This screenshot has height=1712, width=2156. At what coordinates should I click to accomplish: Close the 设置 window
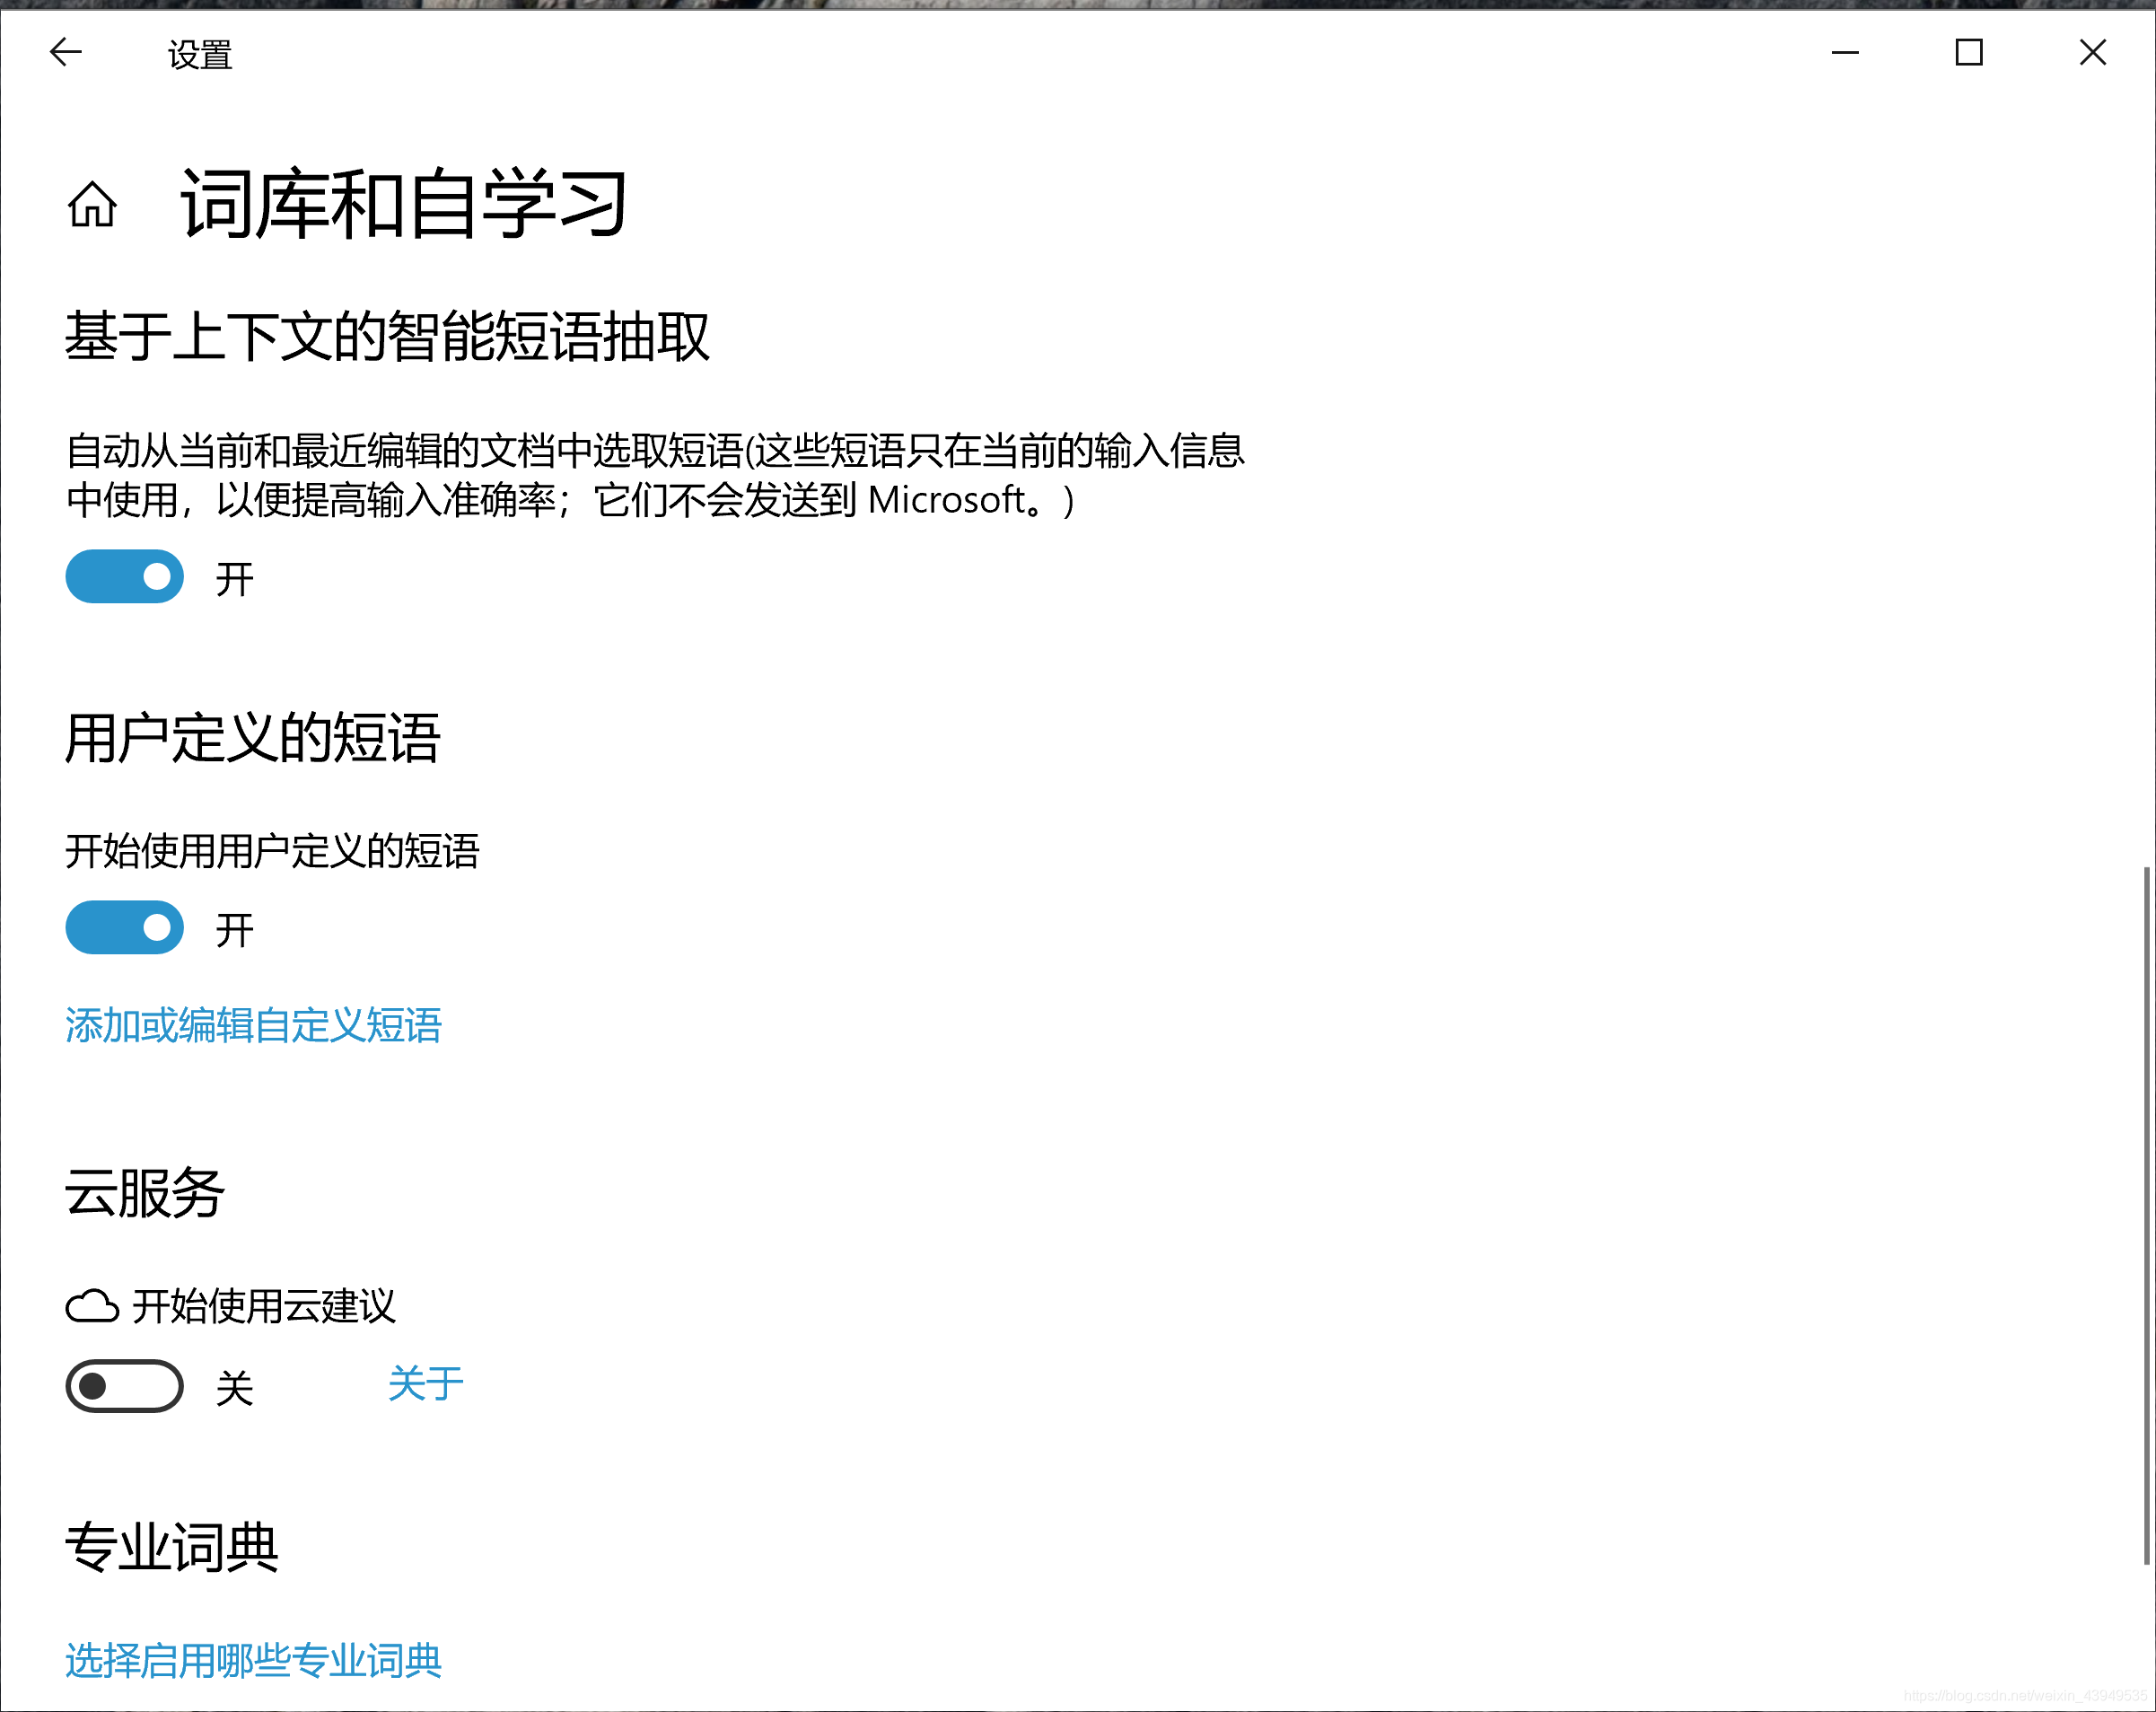tap(2092, 52)
